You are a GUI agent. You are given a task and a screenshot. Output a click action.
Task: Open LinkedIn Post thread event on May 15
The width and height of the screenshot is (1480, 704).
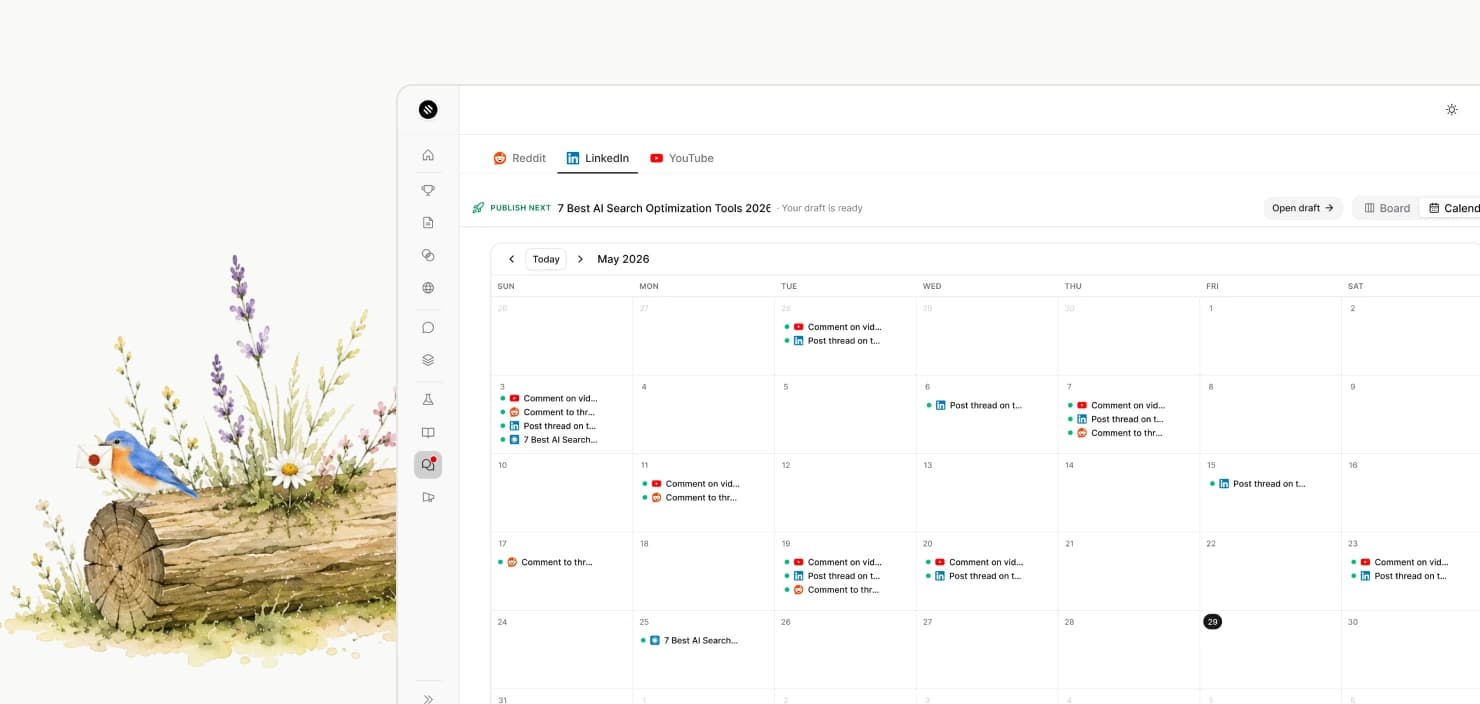[x=1258, y=484]
